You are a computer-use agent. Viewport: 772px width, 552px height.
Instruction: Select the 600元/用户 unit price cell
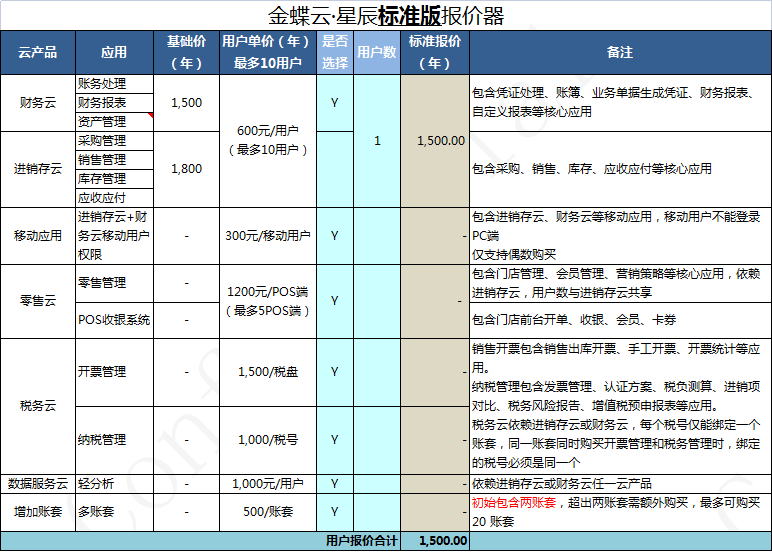click(268, 141)
